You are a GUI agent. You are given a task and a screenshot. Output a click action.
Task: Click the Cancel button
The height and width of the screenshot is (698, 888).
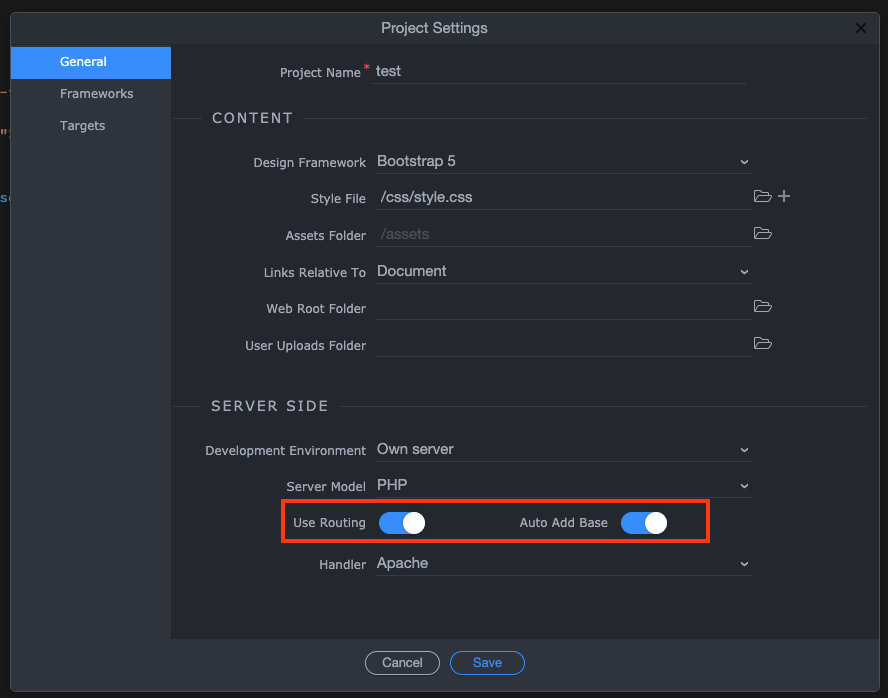(402, 663)
